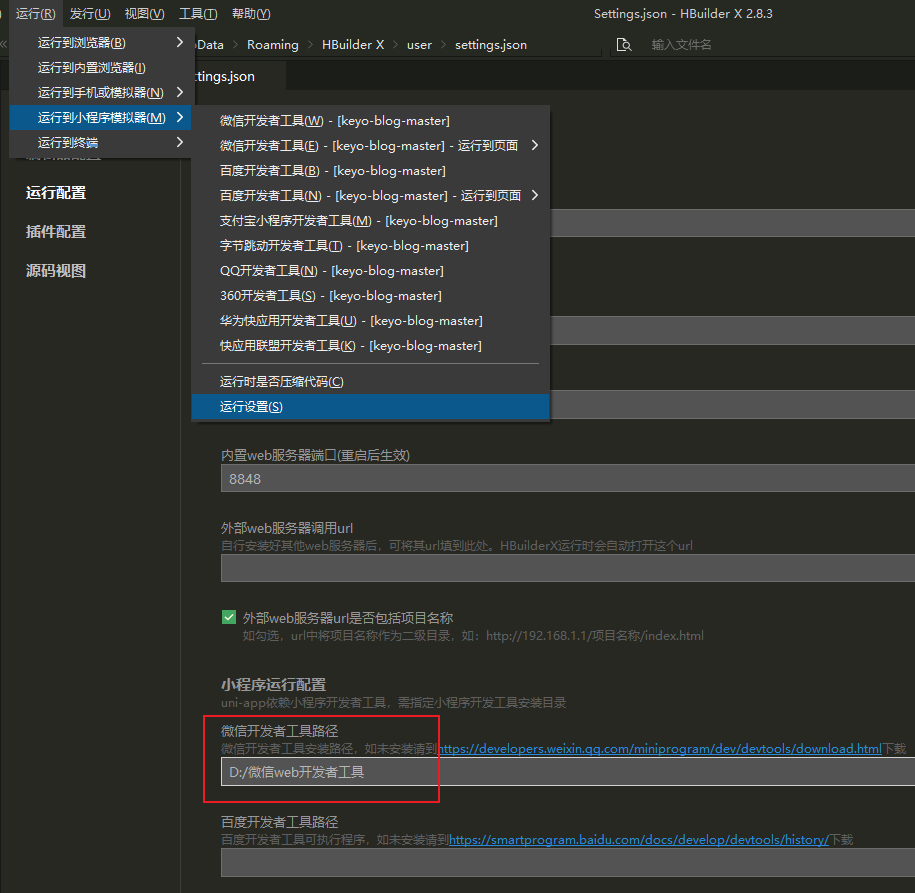Select 运行时是否压缩代码(C) option
Viewport: 915px width, 893px height.
[281, 382]
